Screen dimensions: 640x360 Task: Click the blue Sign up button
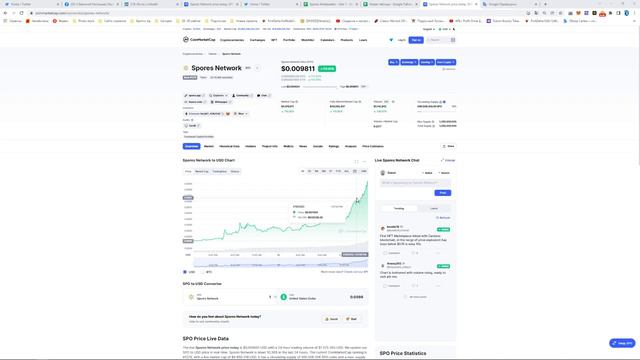click(x=416, y=40)
